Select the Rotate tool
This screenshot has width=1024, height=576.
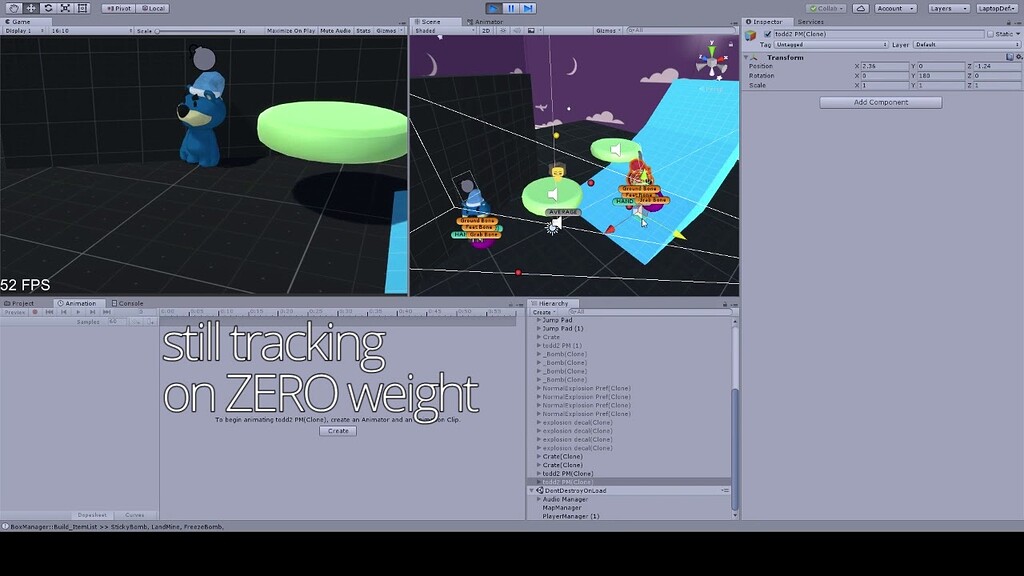[x=48, y=7]
